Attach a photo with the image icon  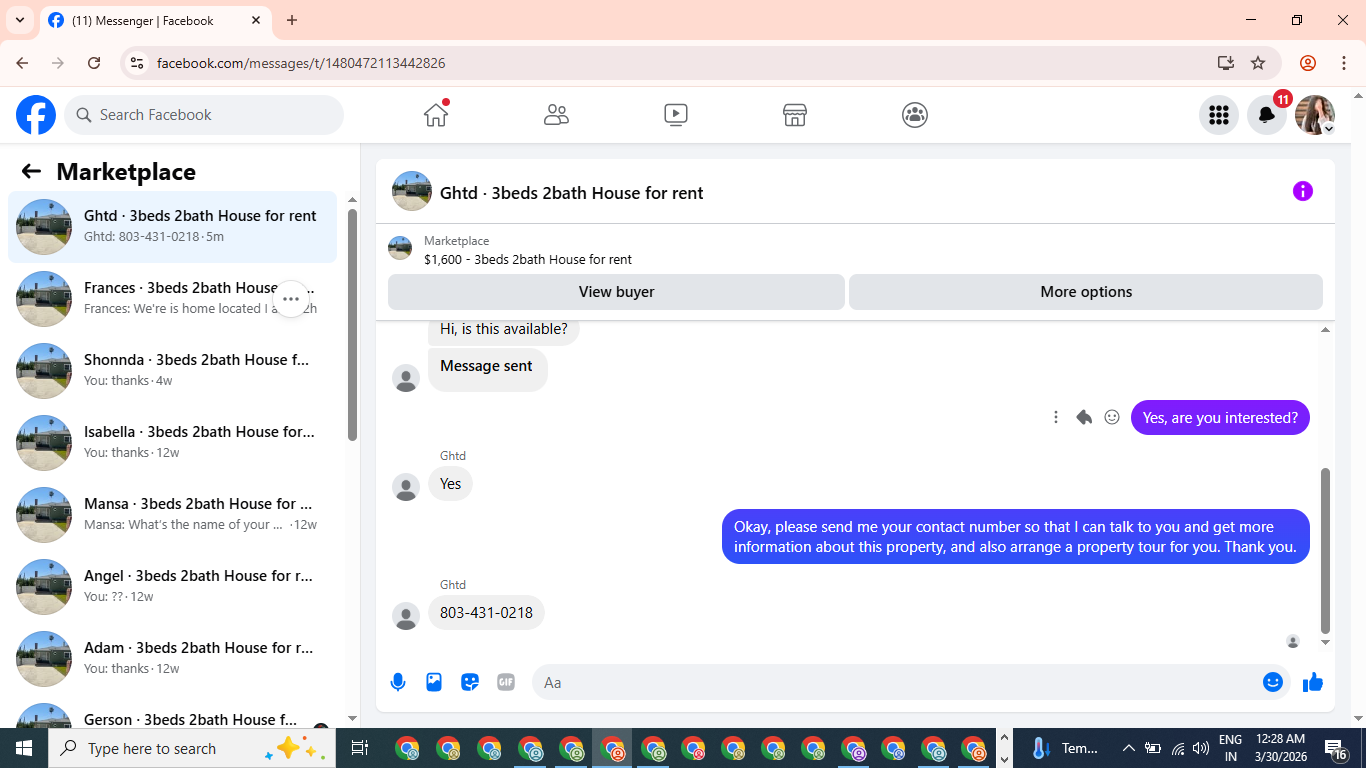click(x=434, y=682)
